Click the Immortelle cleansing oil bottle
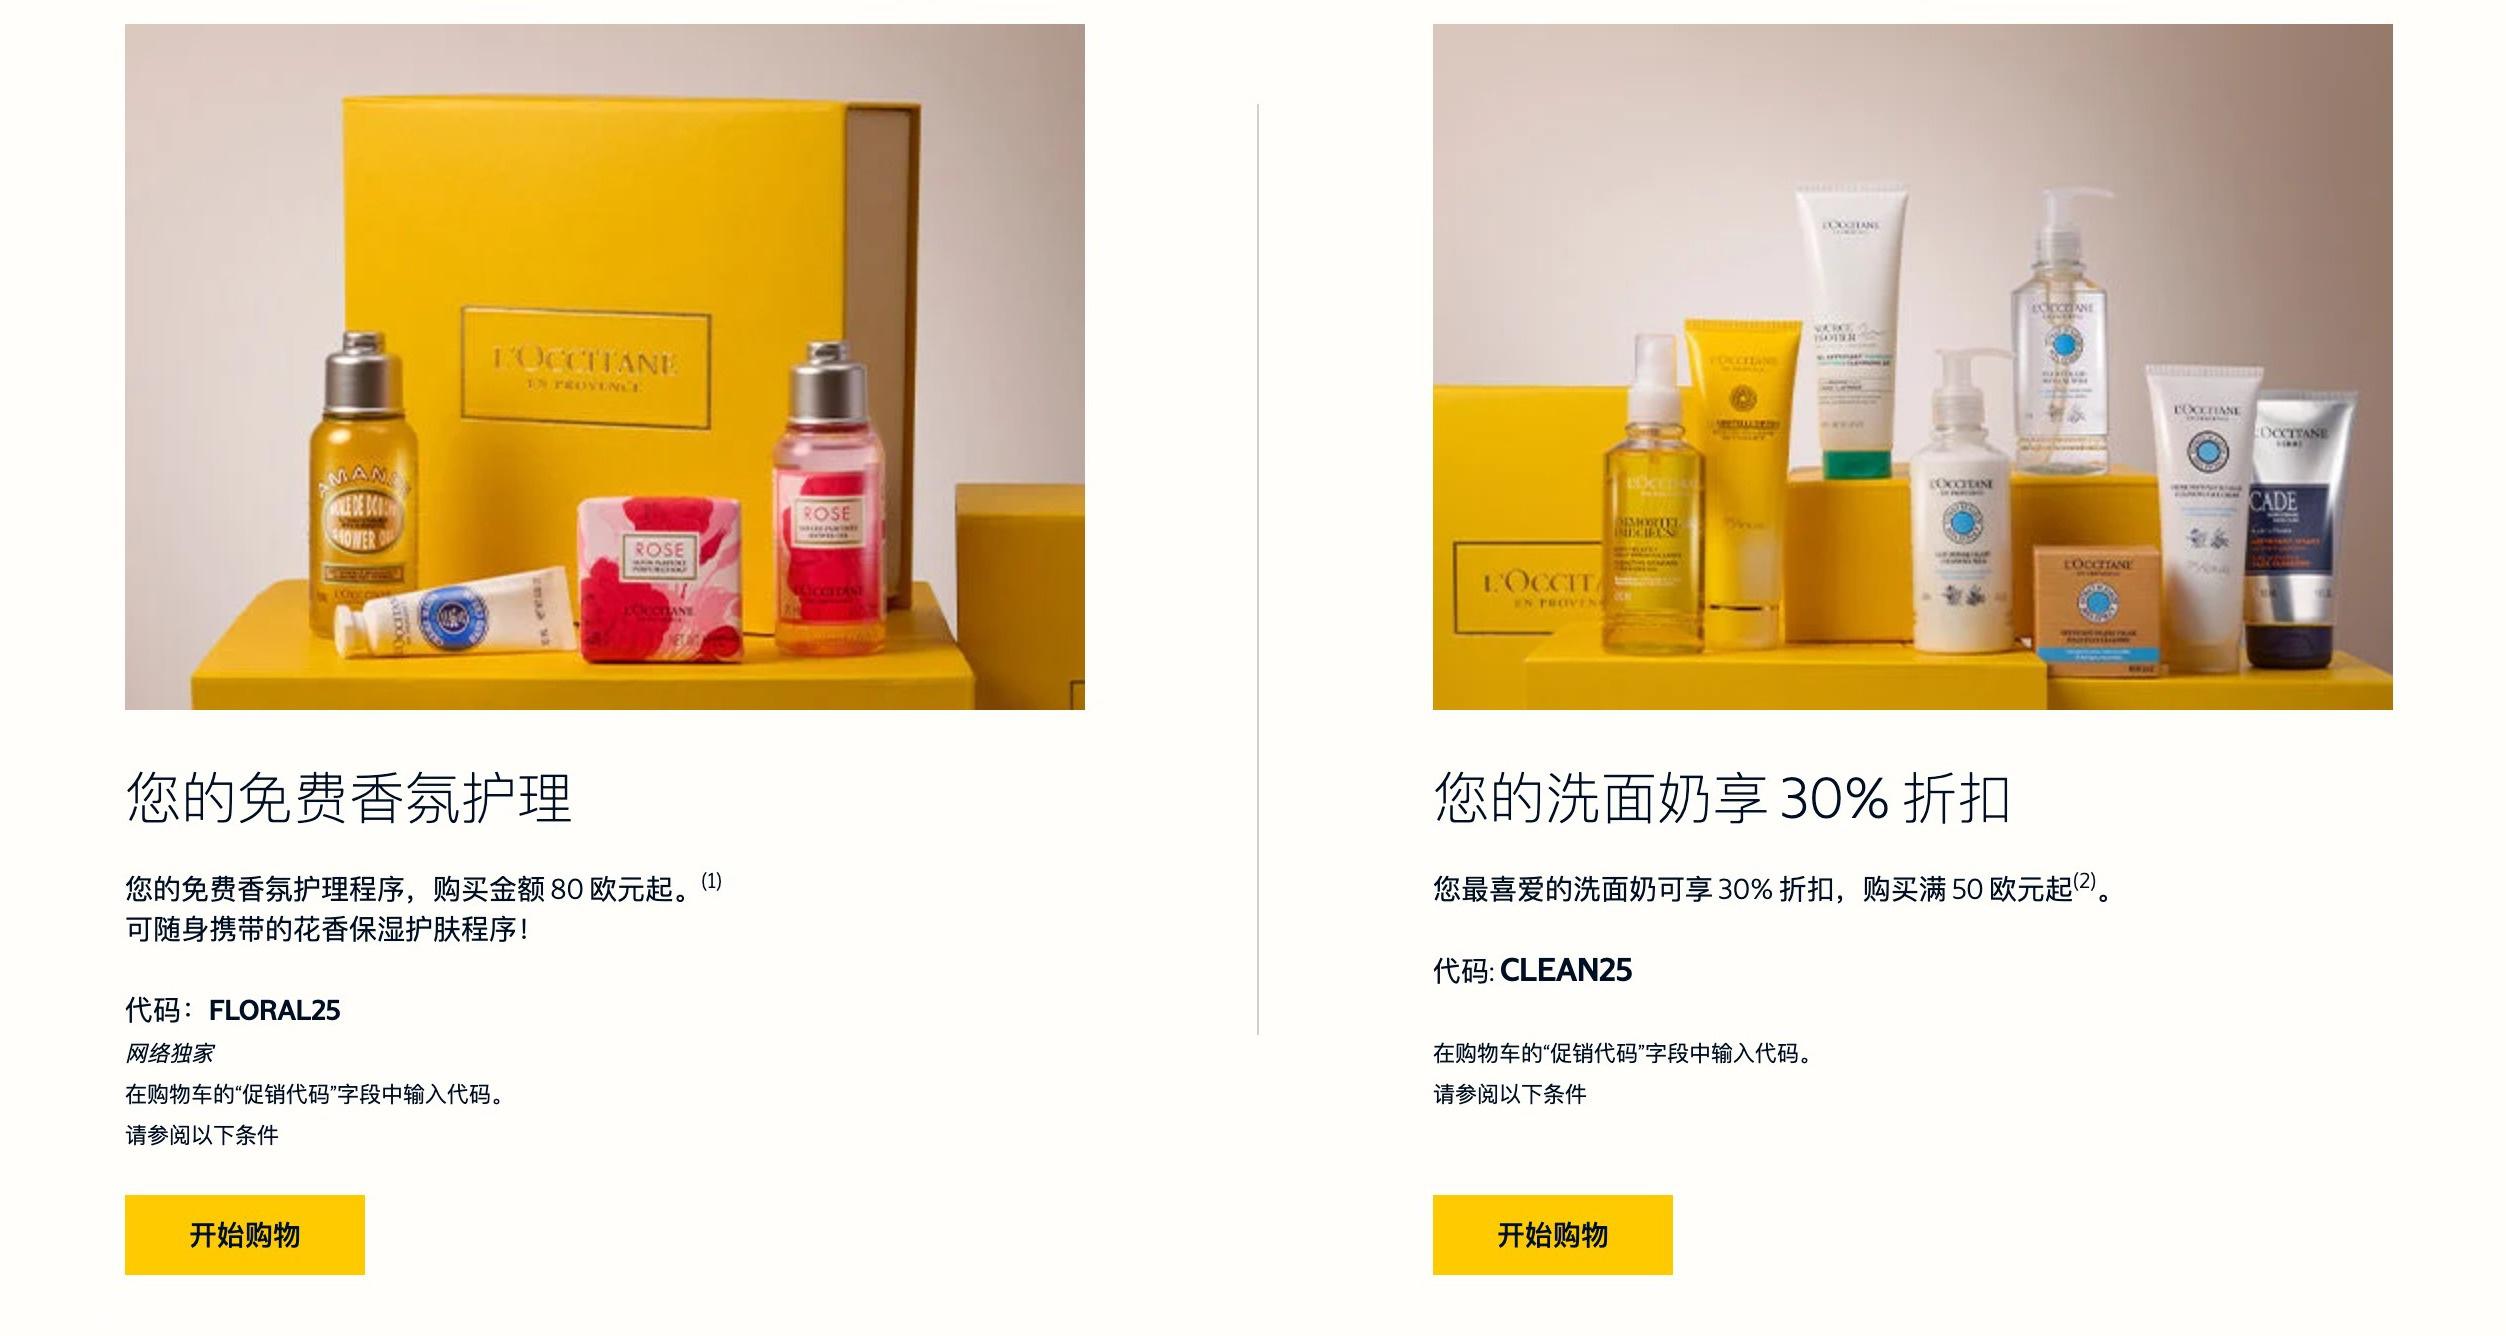Screen dimensions: 2506x1336 [1653, 497]
